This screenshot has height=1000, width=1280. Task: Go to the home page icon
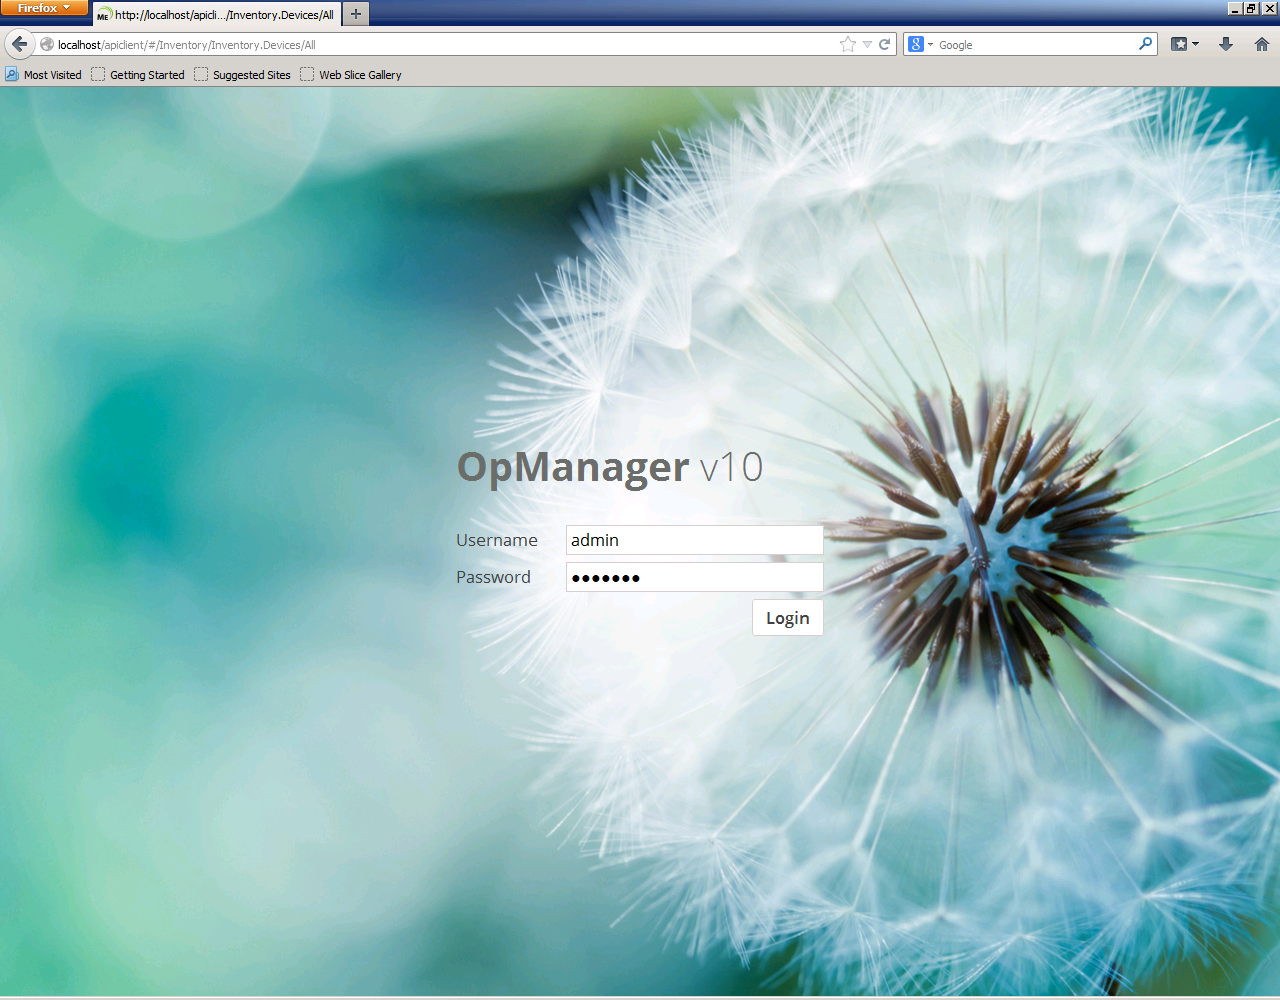(1262, 44)
